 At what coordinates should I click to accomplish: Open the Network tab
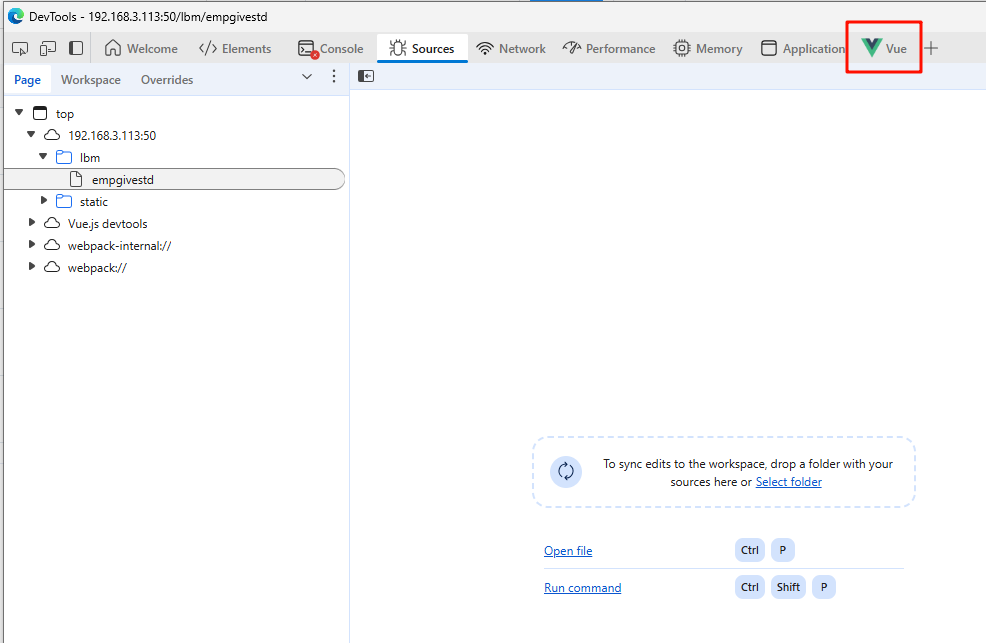click(x=511, y=48)
